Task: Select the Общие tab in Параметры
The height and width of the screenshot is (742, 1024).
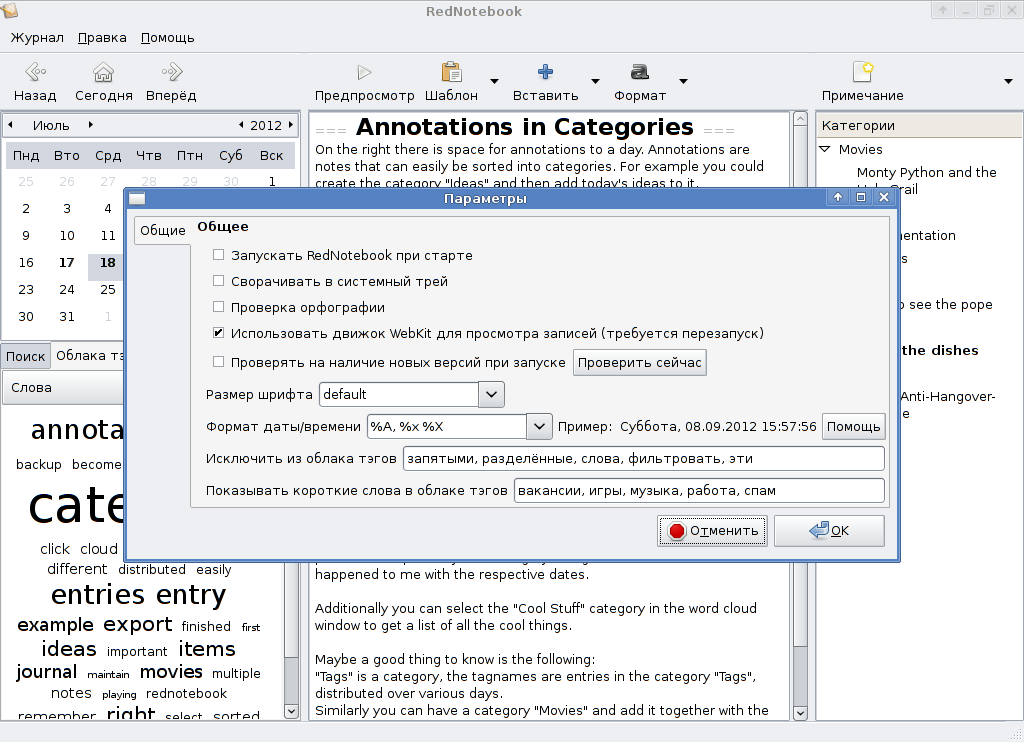Action: point(163,231)
